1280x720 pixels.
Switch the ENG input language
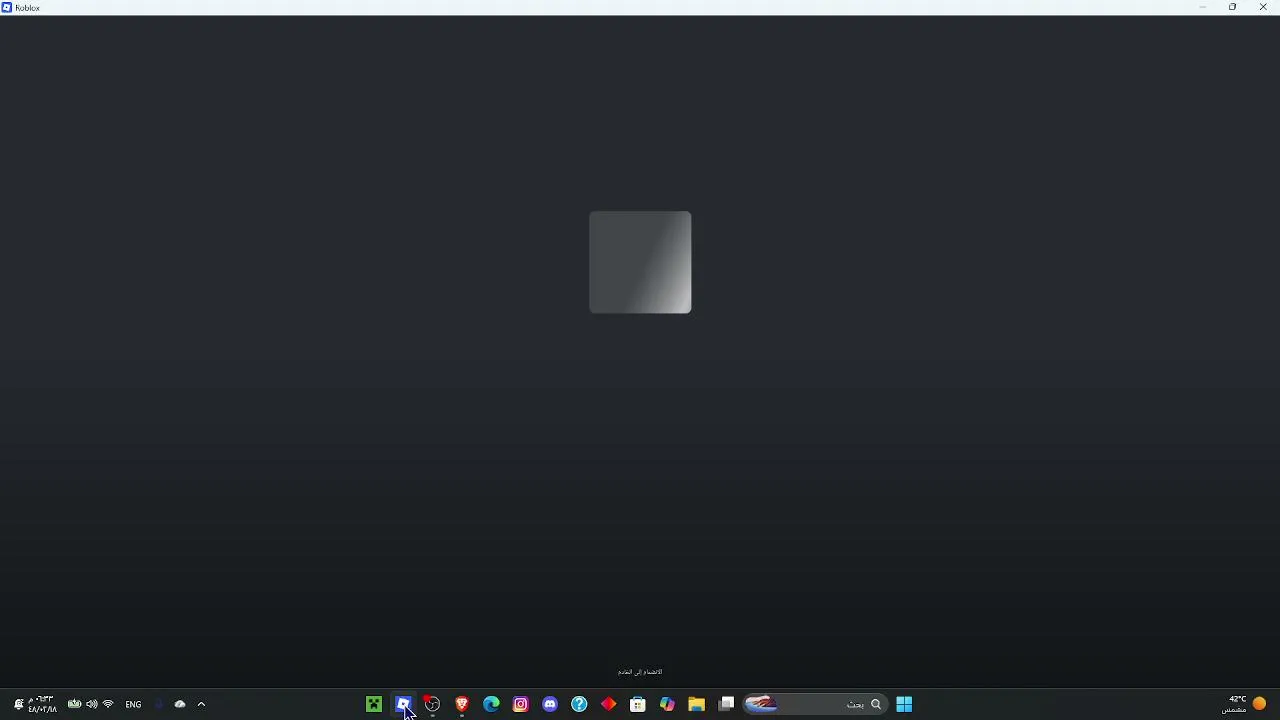(x=133, y=704)
